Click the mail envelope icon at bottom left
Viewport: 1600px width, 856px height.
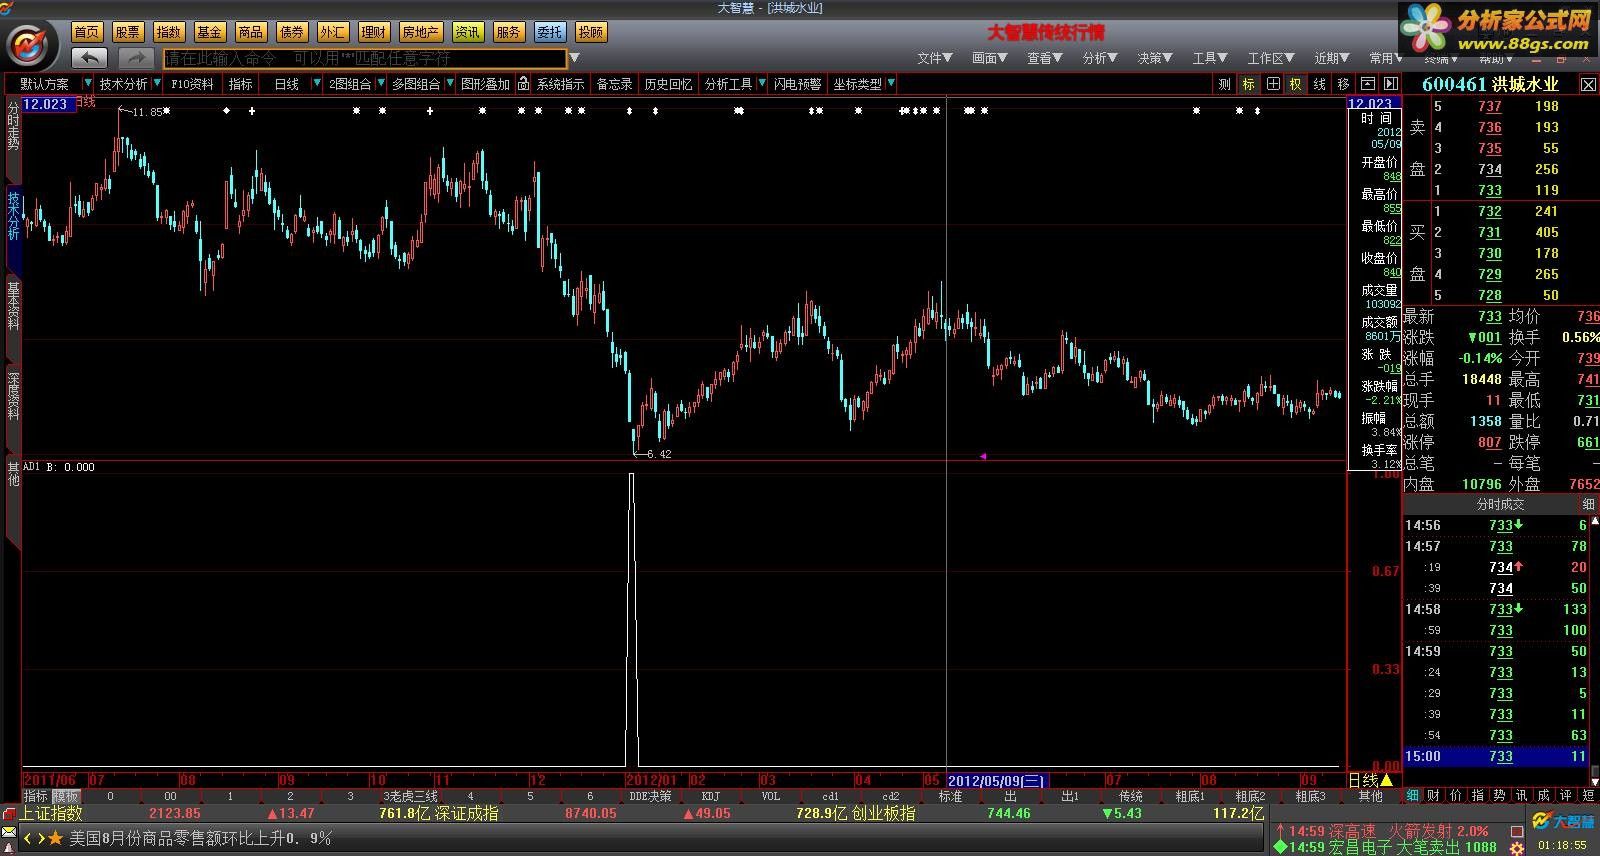coord(9,833)
